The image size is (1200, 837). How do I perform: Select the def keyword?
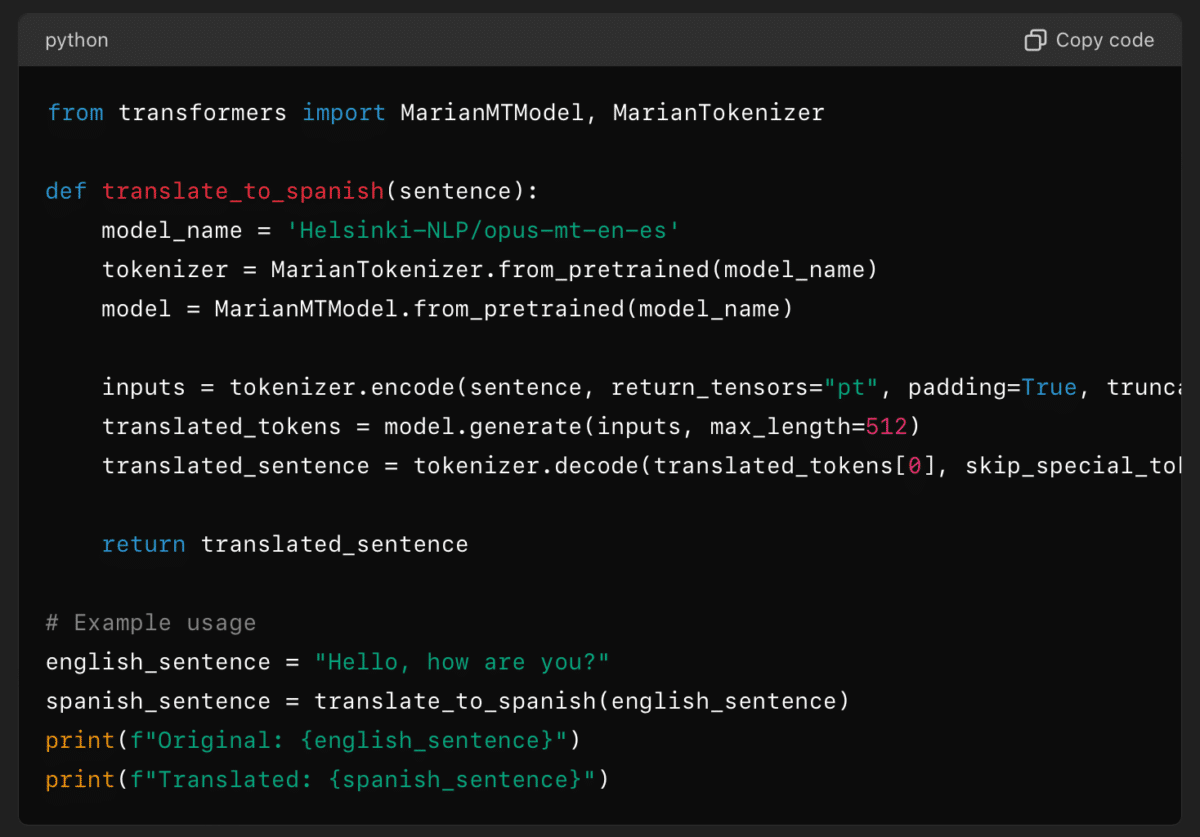click(x=65, y=191)
